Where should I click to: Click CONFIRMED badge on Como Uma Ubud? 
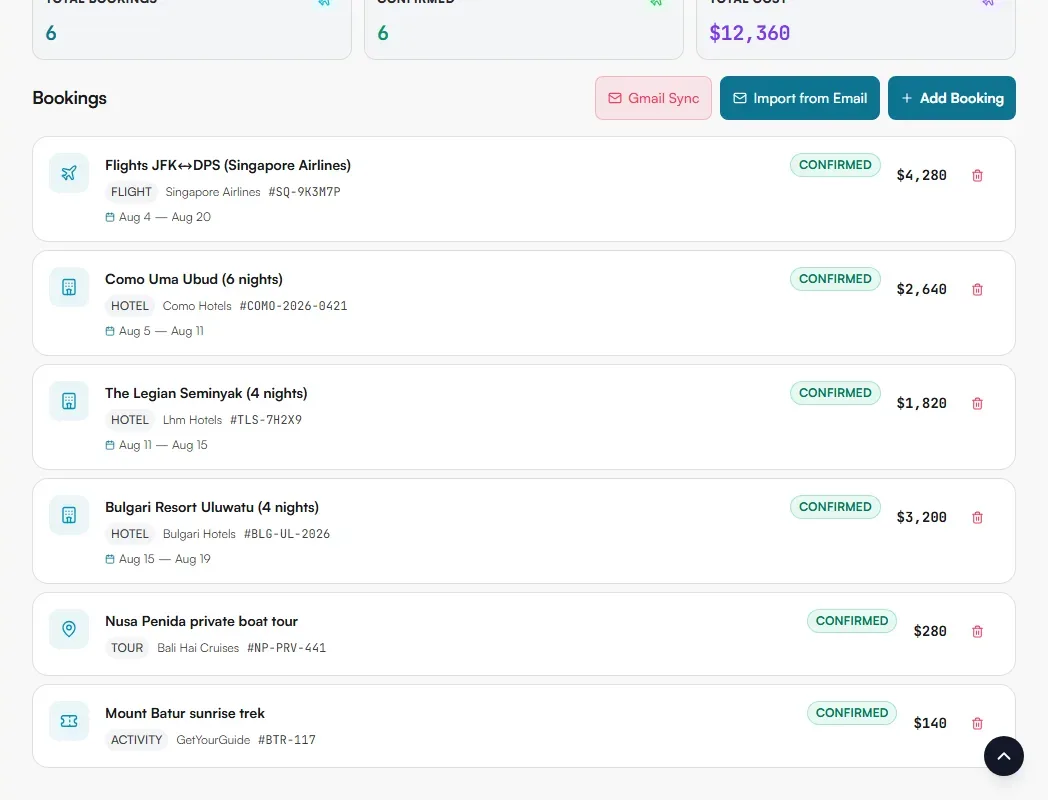tap(835, 279)
